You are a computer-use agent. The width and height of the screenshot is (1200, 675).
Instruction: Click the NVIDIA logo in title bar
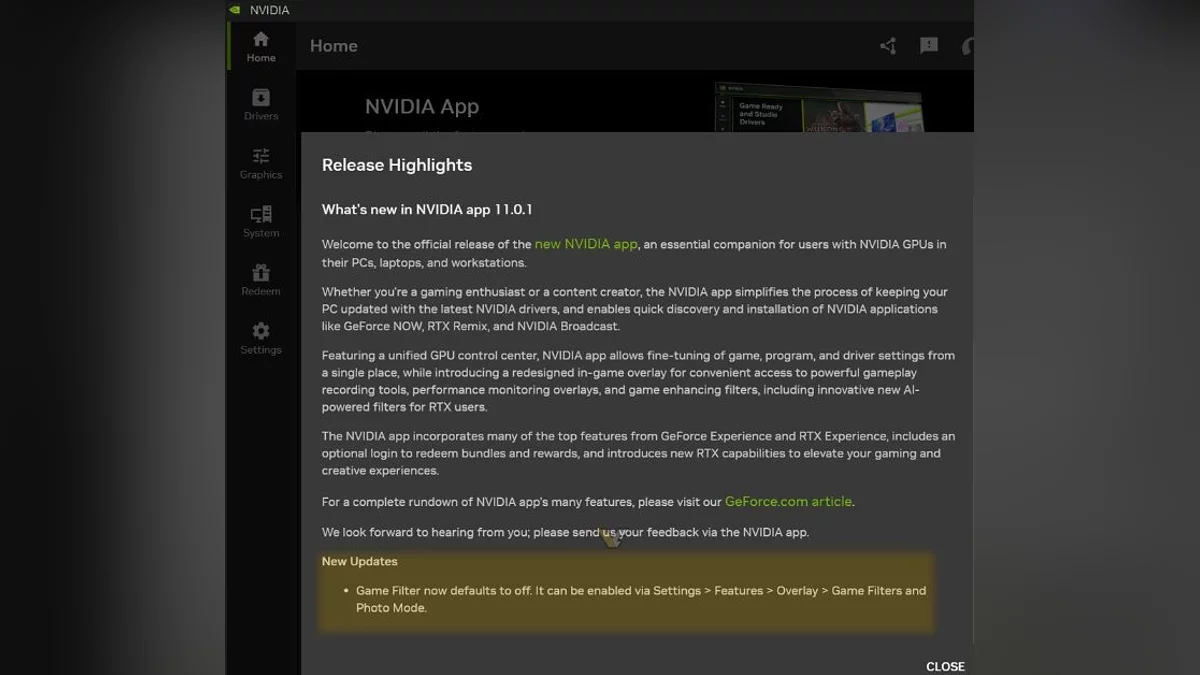(234, 10)
